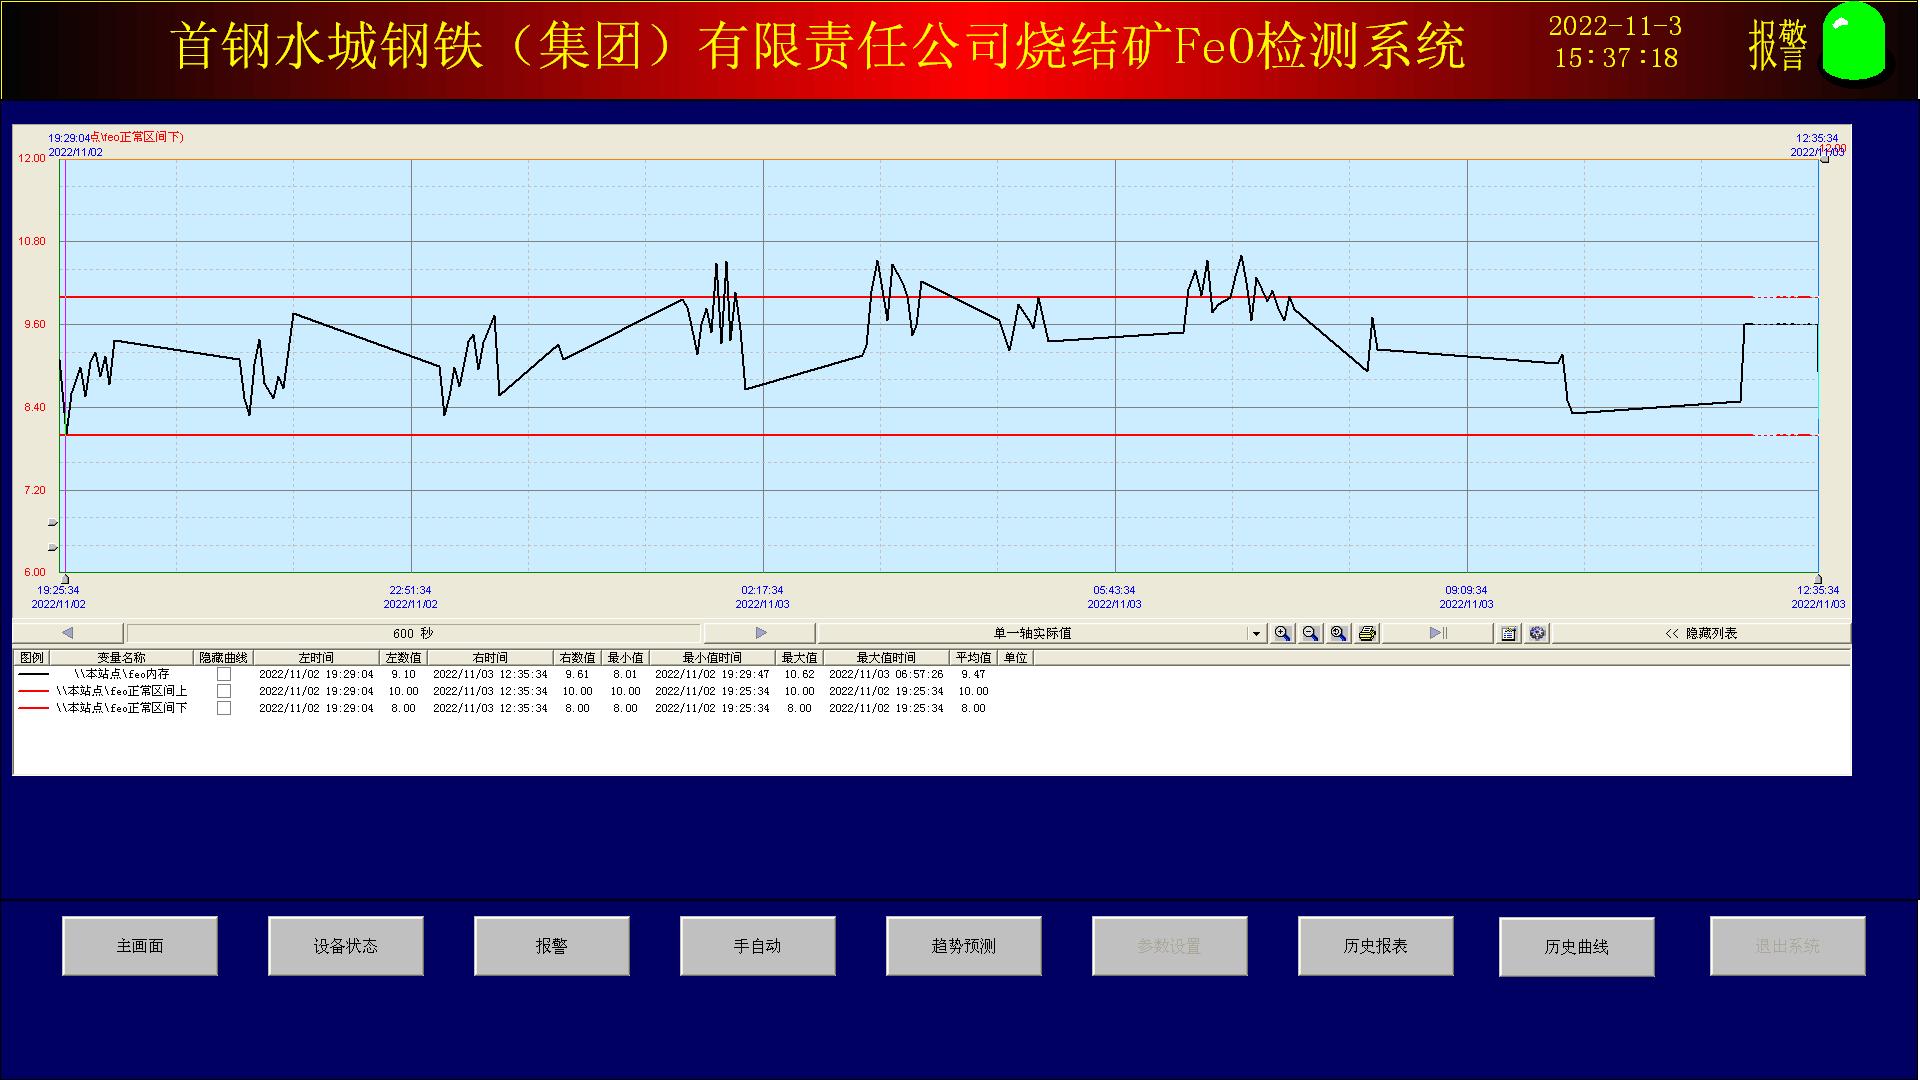Click the bottom-left time axis cursor marker

tap(65, 579)
